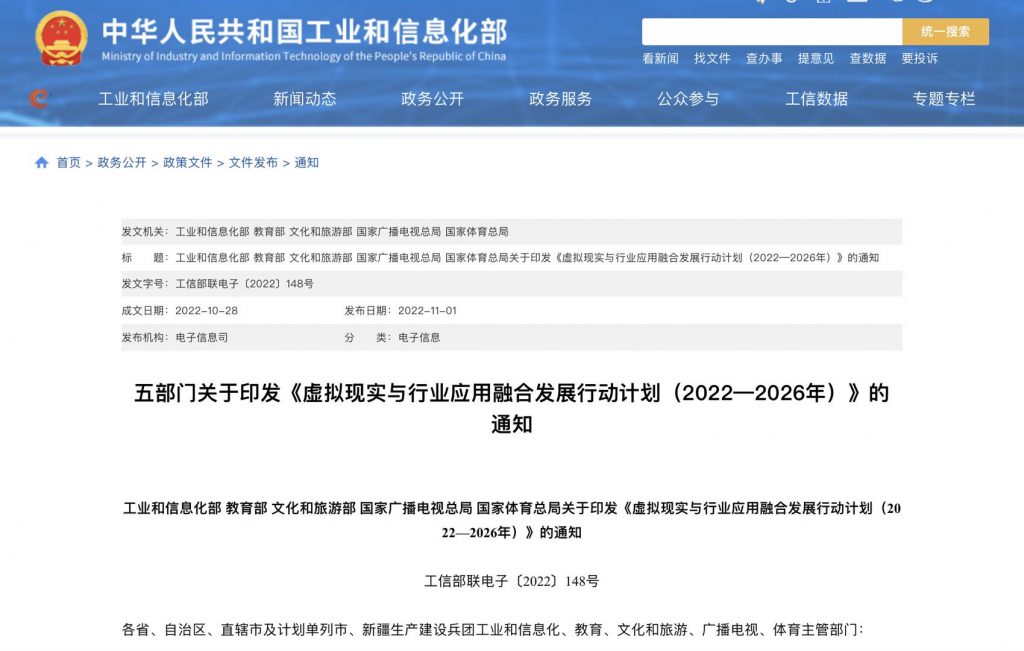
Task: Open the 找文件 quick link
Action: [712, 59]
